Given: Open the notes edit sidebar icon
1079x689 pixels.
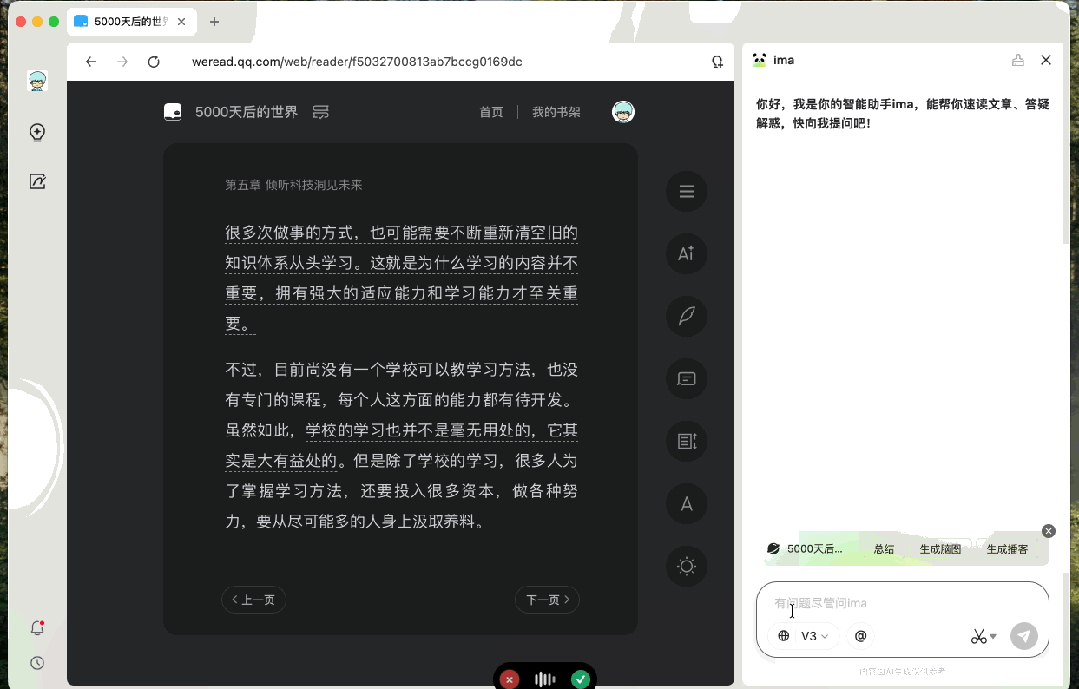Looking at the screenshot, I should click(37, 181).
